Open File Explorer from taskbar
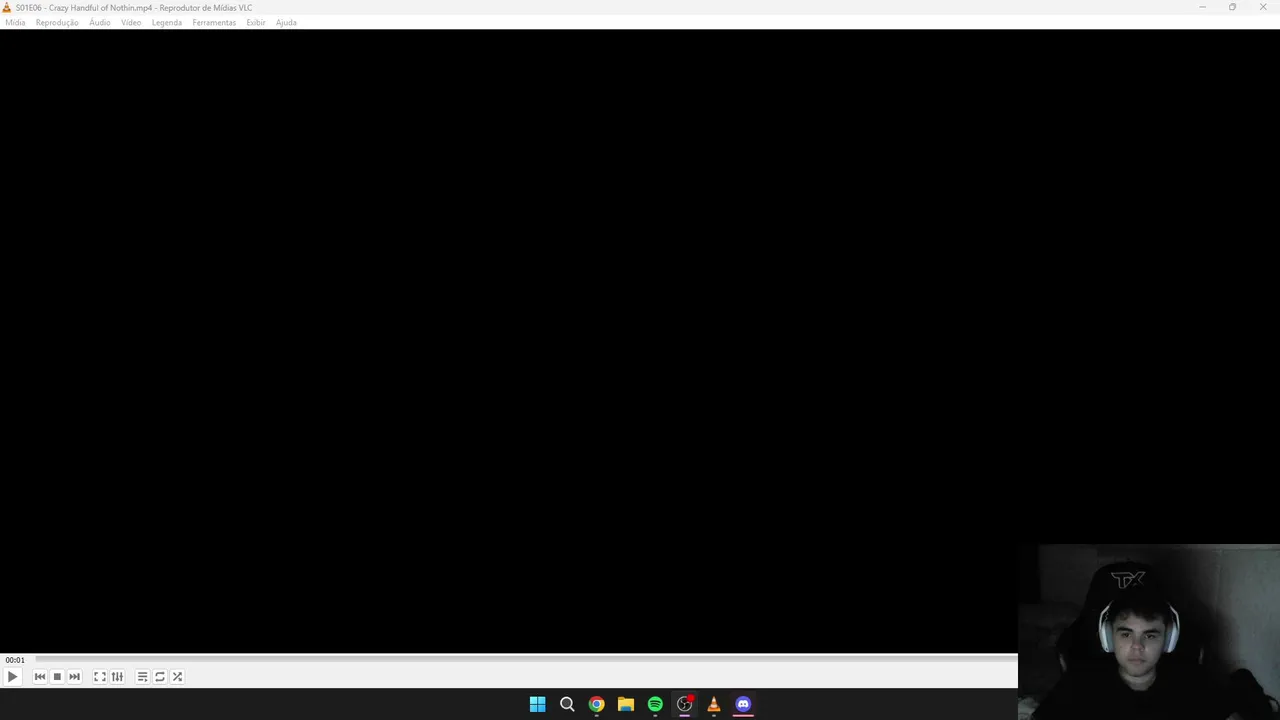Image resolution: width=1280 pixels, height=720 pixels. point(626,704)
